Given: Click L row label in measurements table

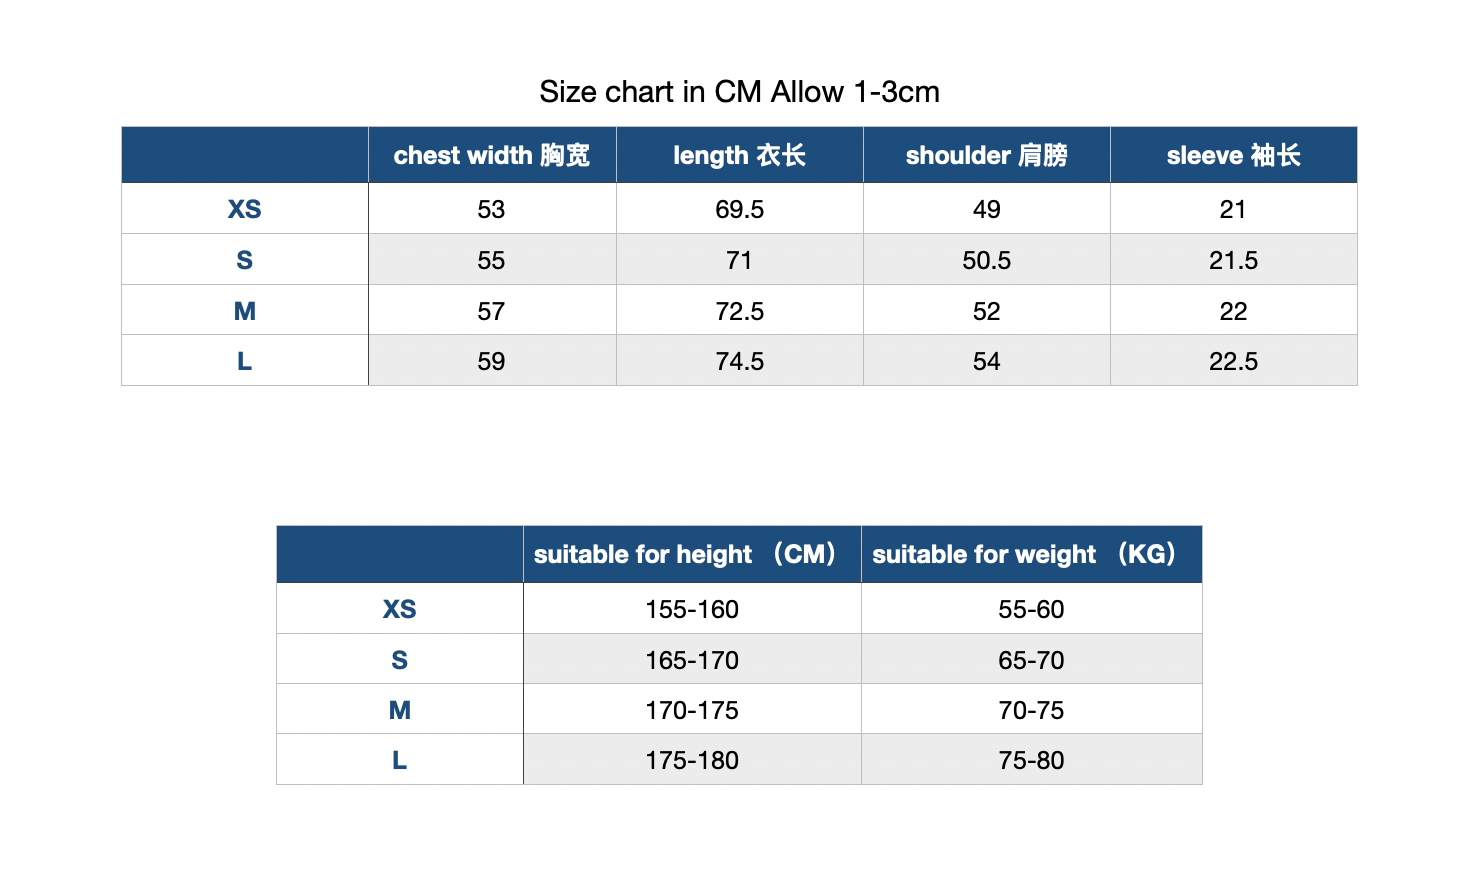Looking at the screenshot, I should pyautogui.click(x=244, y=361).
